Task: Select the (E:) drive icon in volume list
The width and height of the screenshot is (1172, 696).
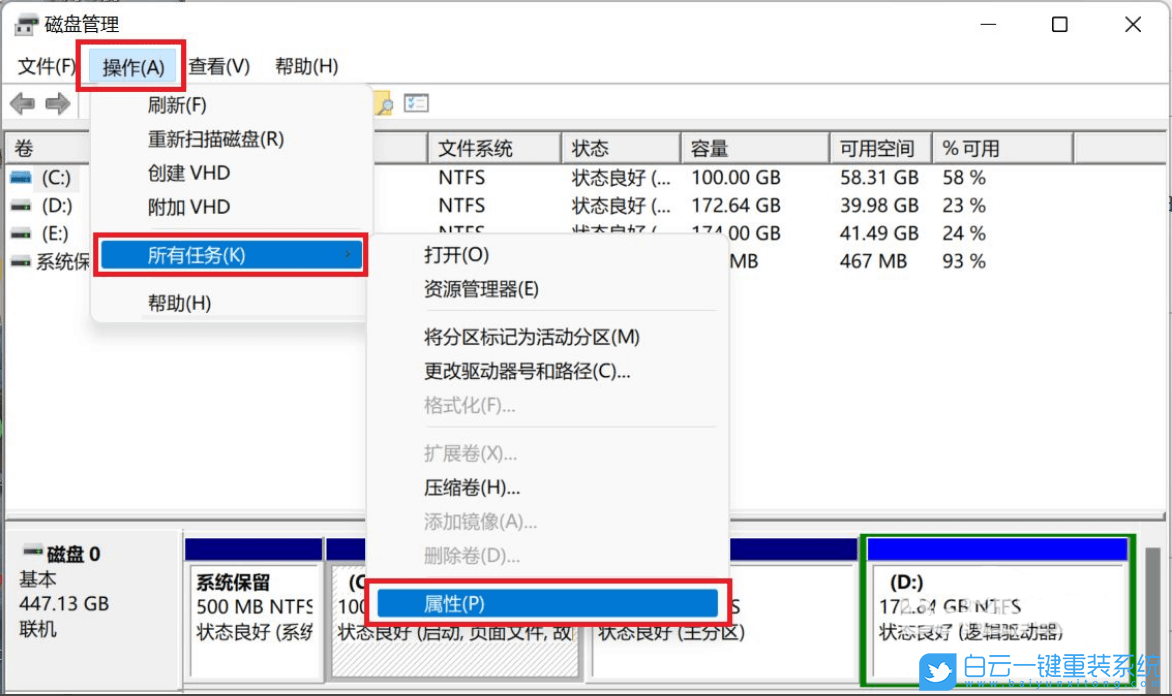Action: [22, 233]
